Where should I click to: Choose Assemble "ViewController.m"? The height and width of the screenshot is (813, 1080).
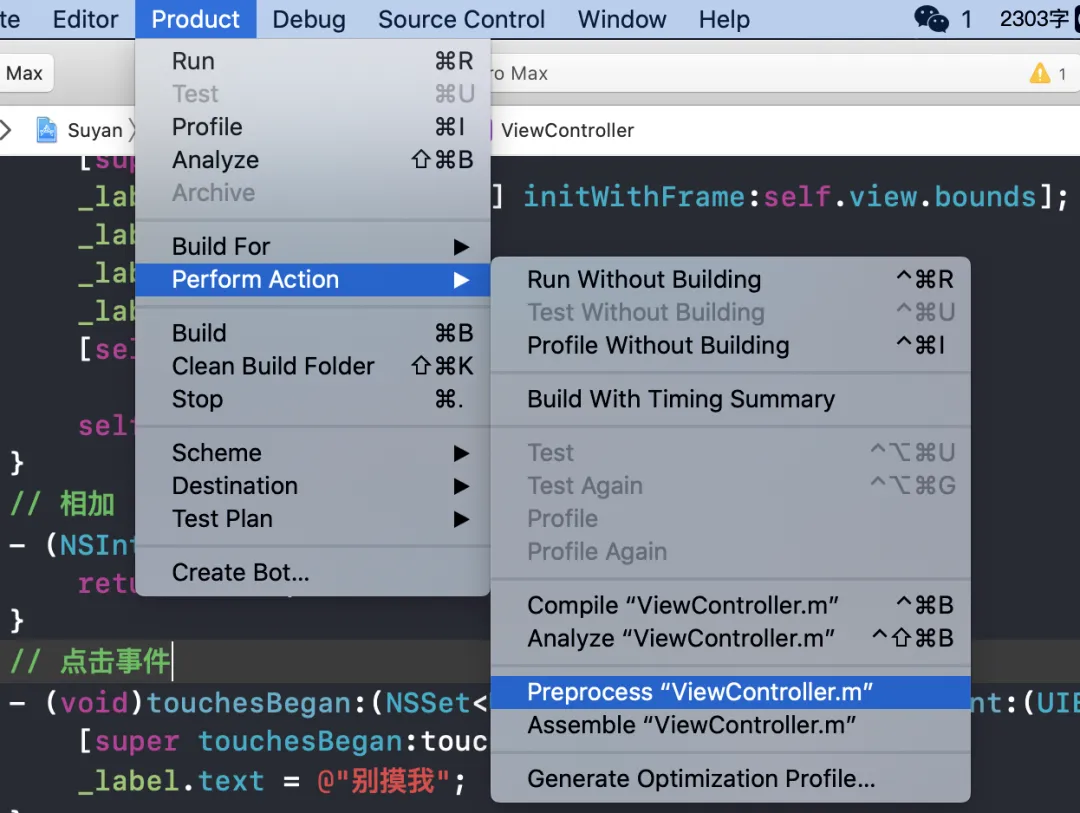pyautogui.click(x=691, y=725)
